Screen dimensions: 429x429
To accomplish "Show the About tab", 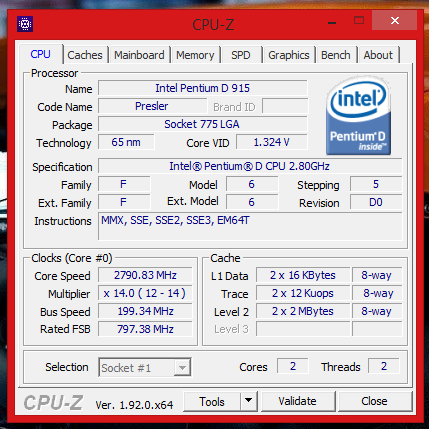I will tap(378, 55).
